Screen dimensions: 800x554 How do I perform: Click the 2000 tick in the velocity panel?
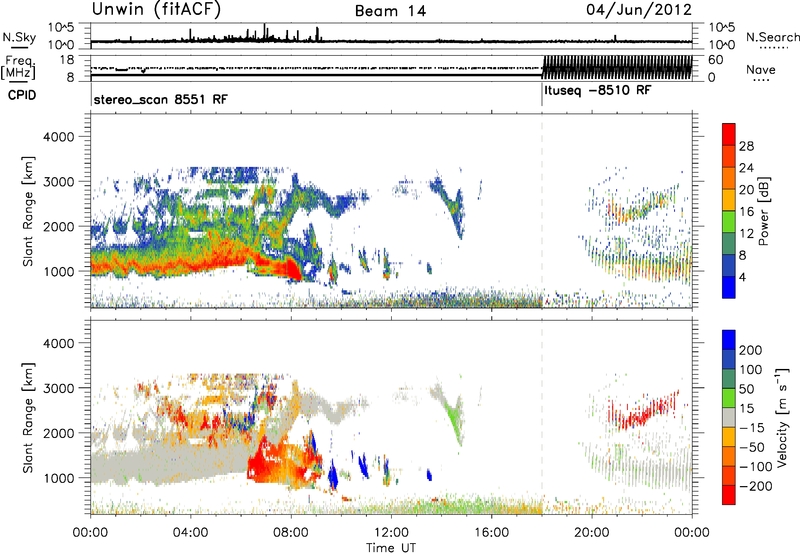point(59,433)
